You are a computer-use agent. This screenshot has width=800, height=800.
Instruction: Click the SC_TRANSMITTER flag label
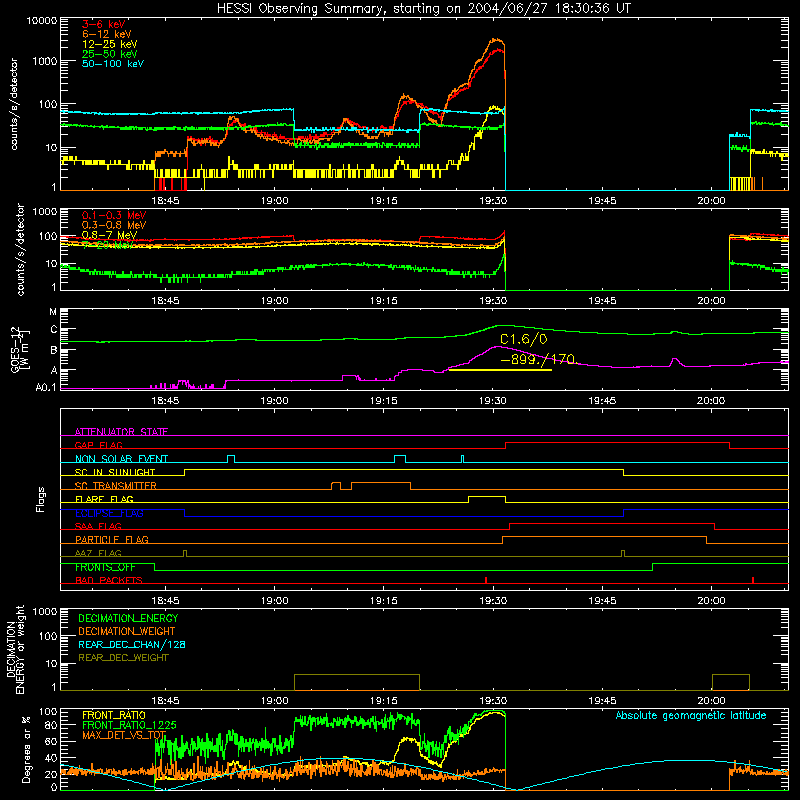pos(116,486)
